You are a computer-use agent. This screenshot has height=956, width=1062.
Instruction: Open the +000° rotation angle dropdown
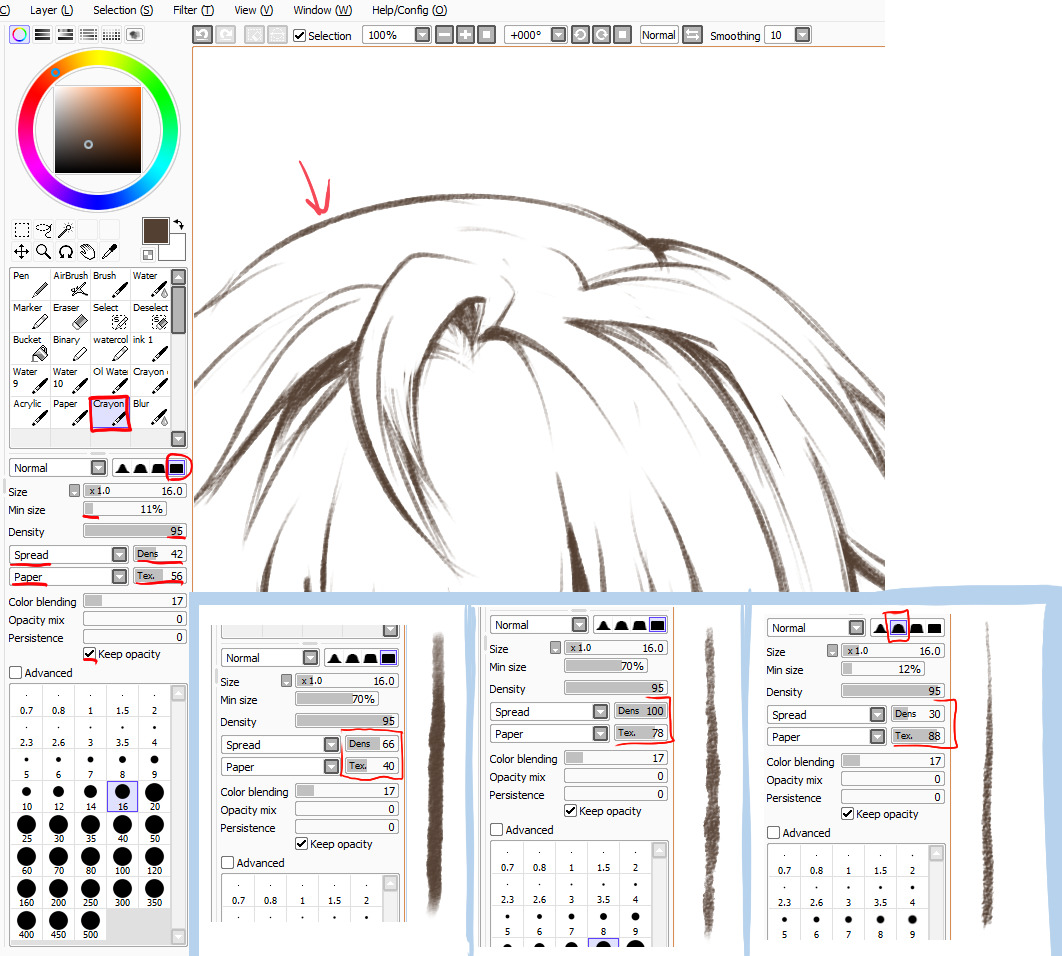558,35
